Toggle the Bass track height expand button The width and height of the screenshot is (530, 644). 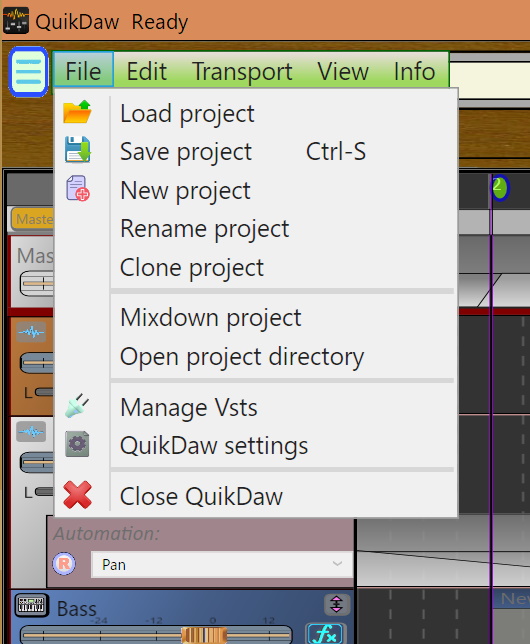337,604
